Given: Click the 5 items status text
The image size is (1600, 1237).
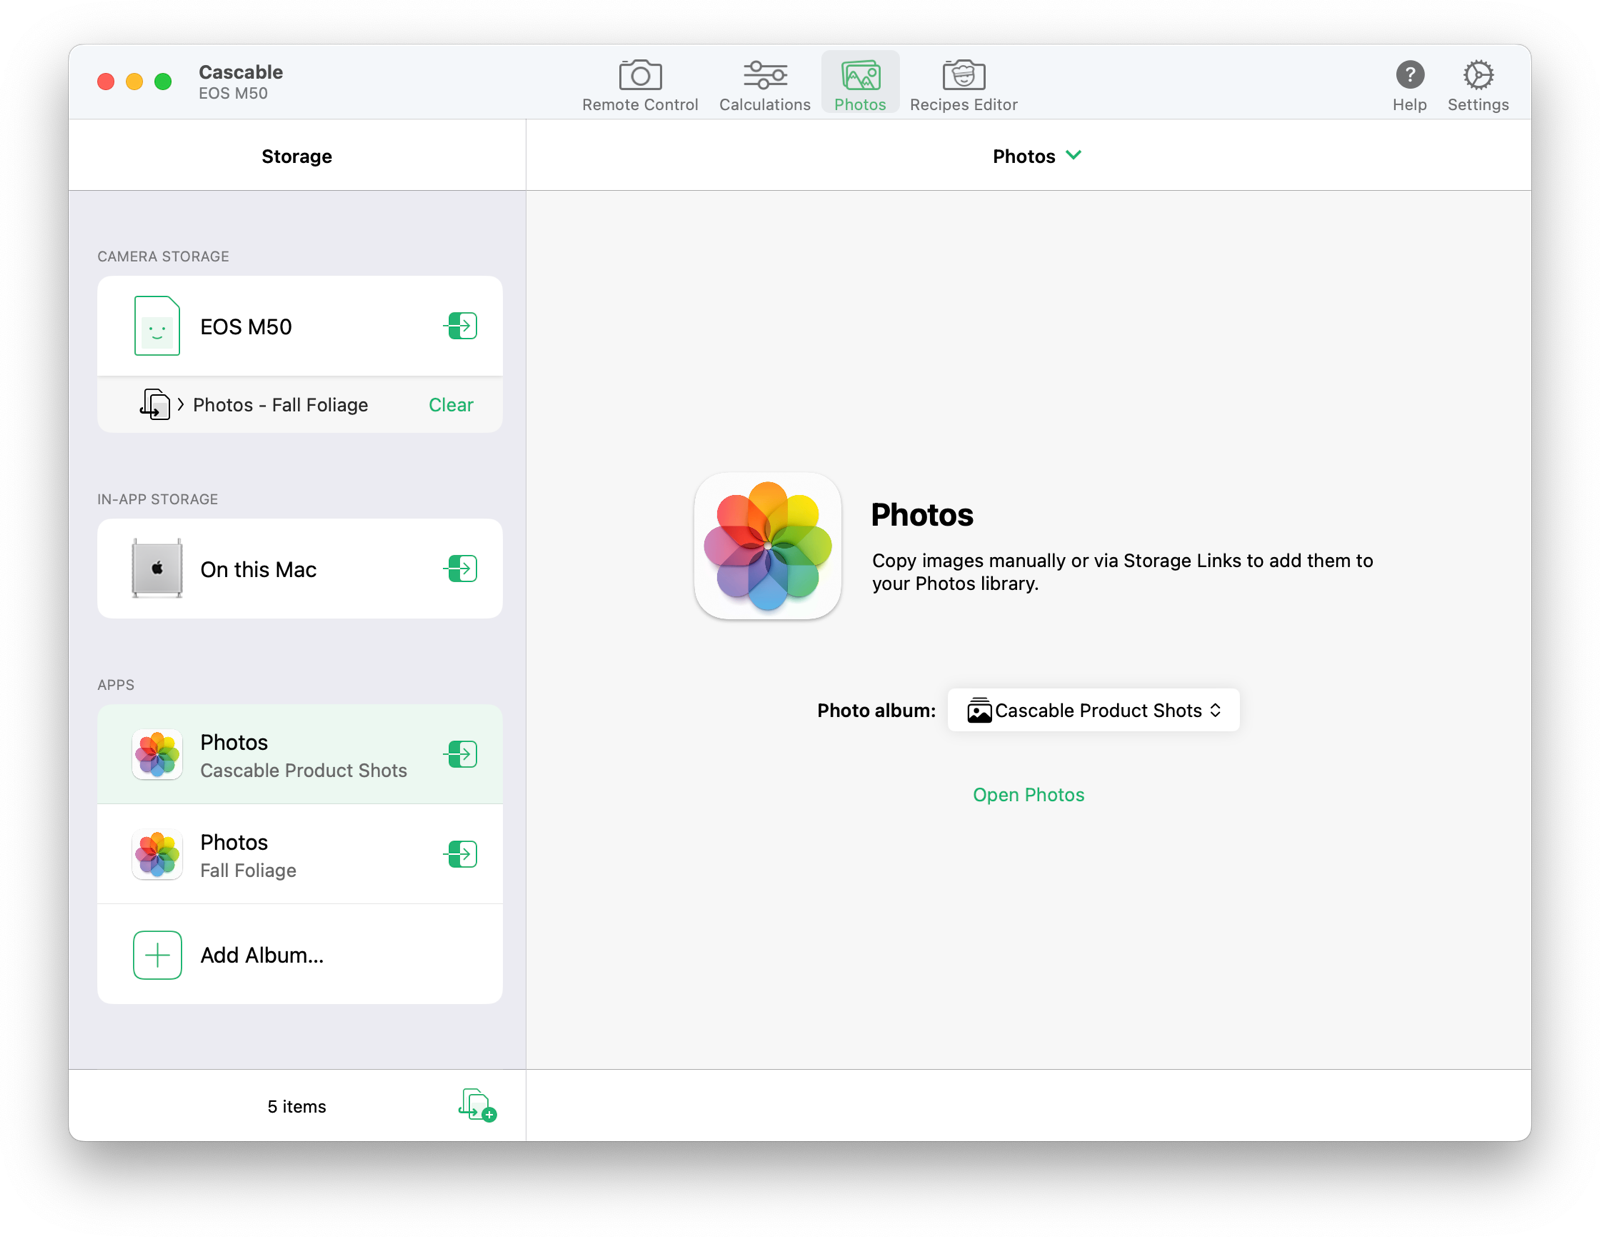Looking at the screenshot, I should [297, 1107].
